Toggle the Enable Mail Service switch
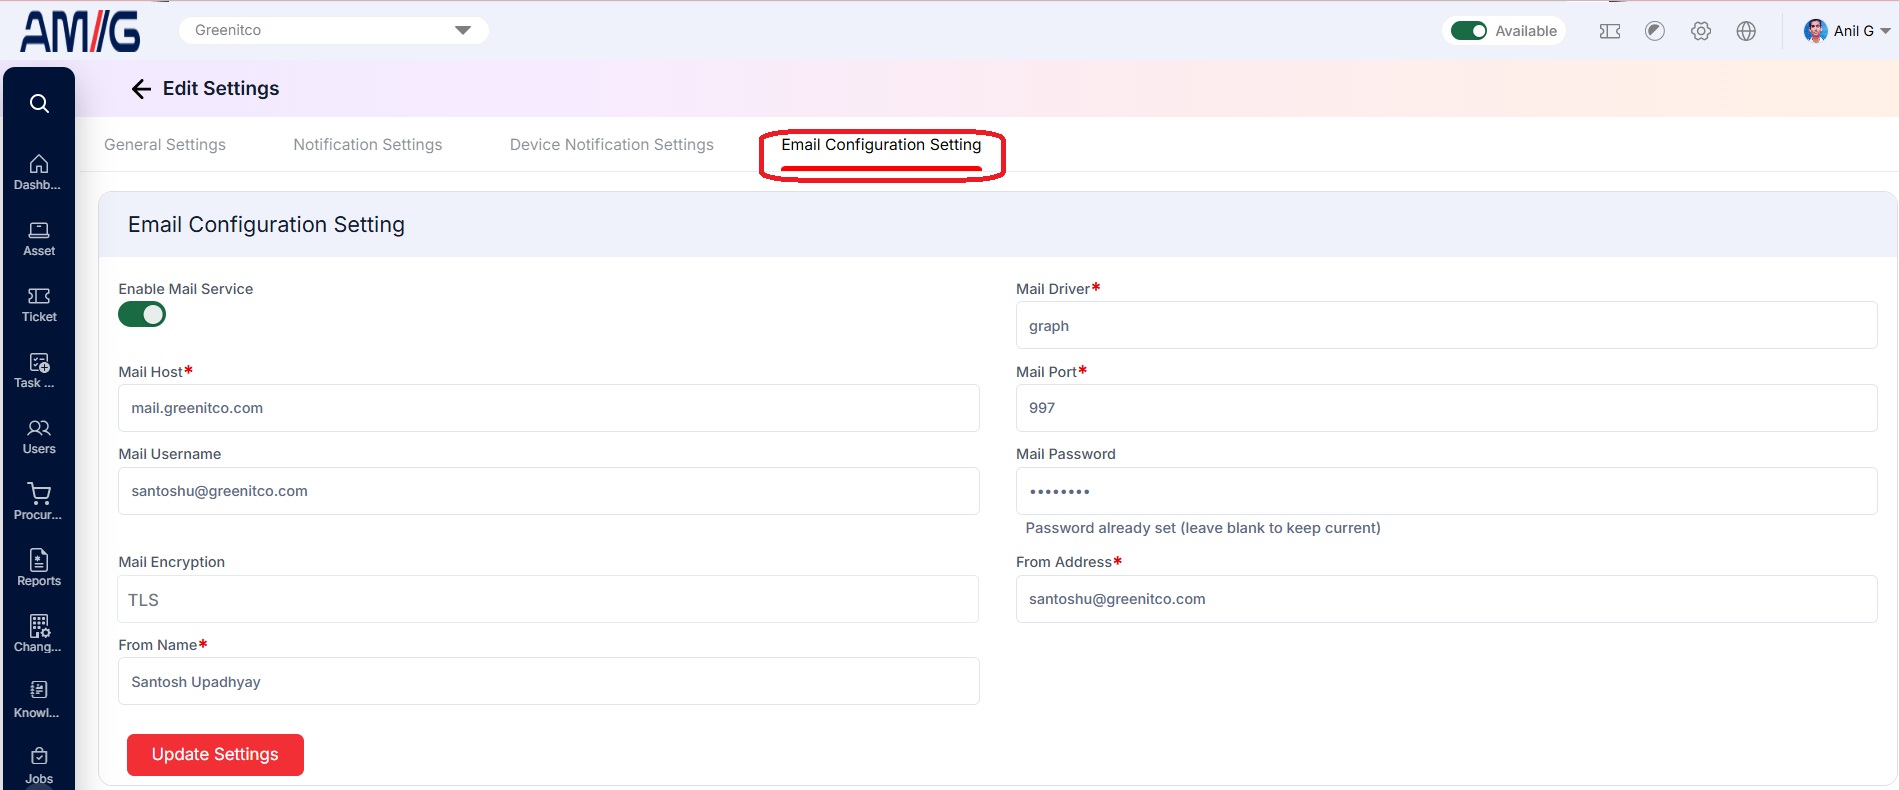Viewport: 1899px width, 790px height. tap(142, 315)
